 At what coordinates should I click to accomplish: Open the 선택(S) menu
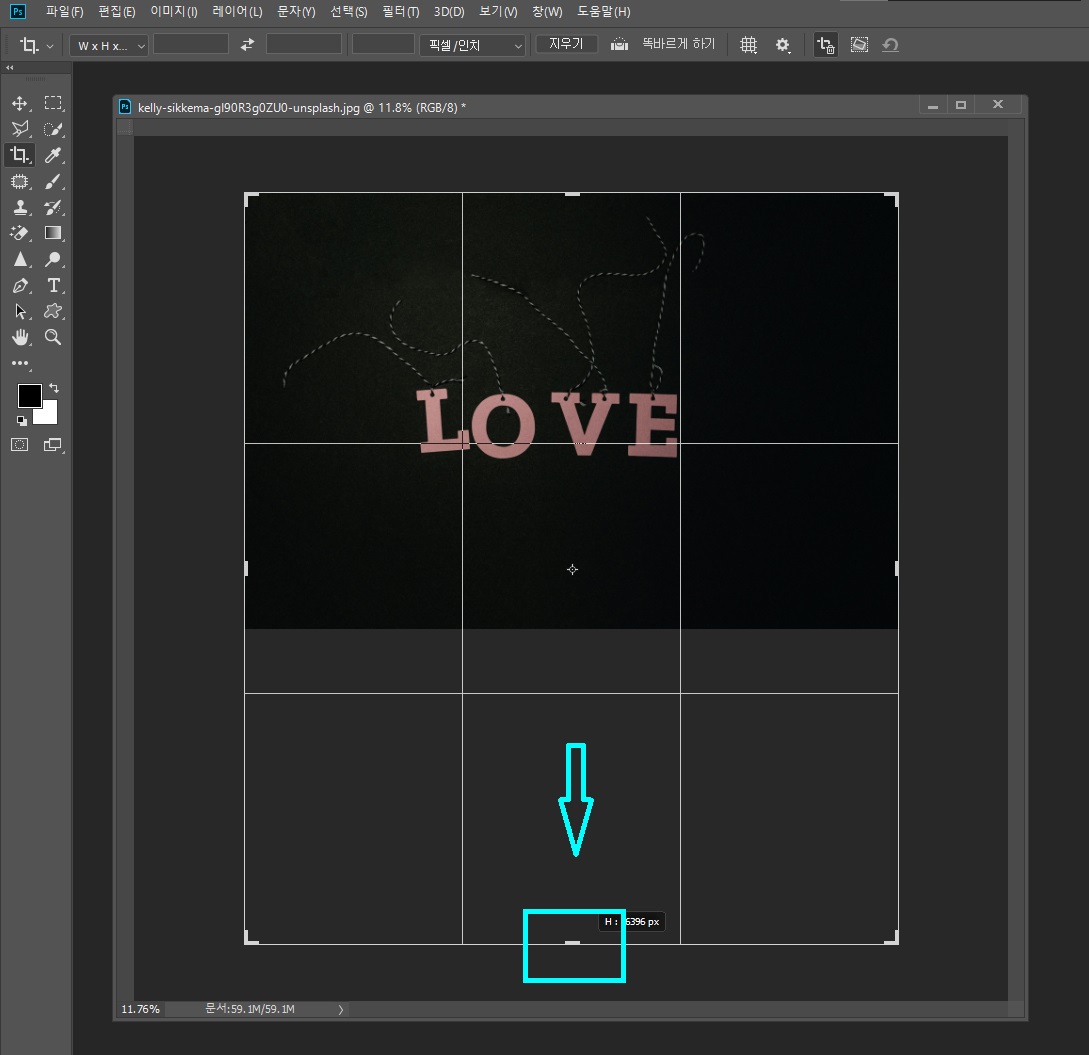349,12
